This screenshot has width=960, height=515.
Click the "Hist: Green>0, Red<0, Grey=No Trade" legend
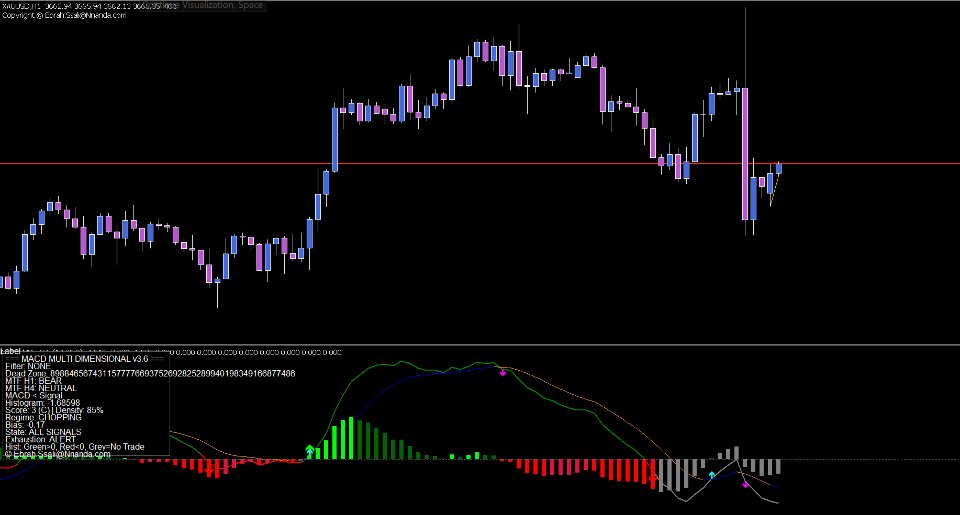coord(75,447)
